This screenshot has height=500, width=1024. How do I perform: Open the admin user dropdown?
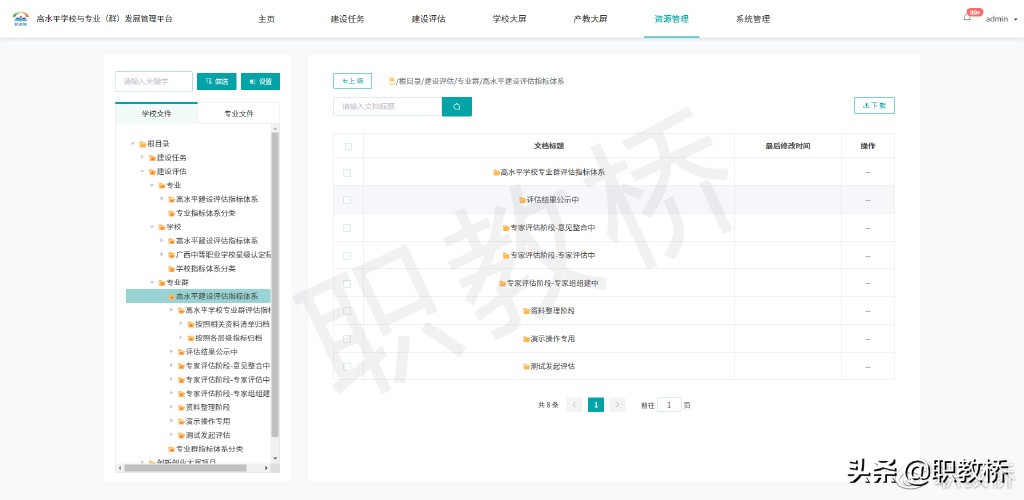point(1001,19)
